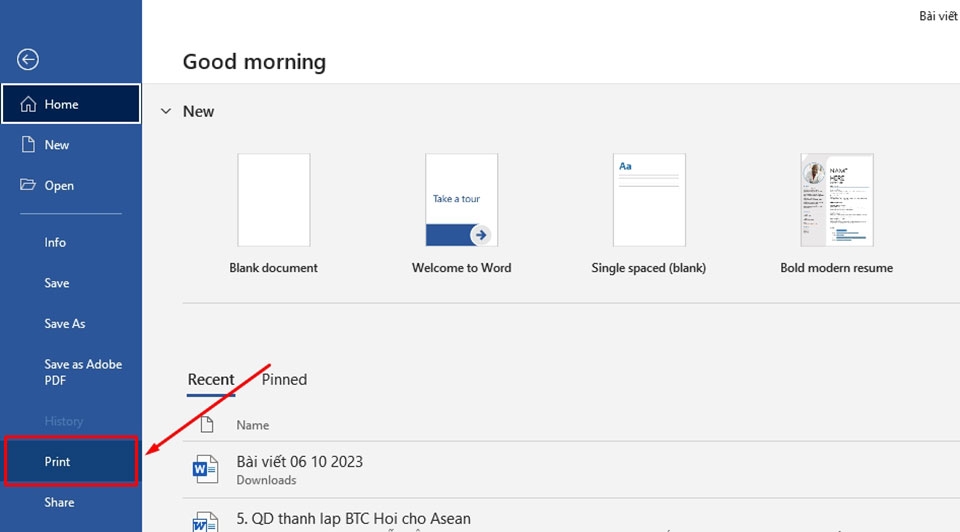This screenshot has width=960, height=532.
Task: Open the Welcome to Word tour template
Action: pyautogui.click(x=461, y=200)
